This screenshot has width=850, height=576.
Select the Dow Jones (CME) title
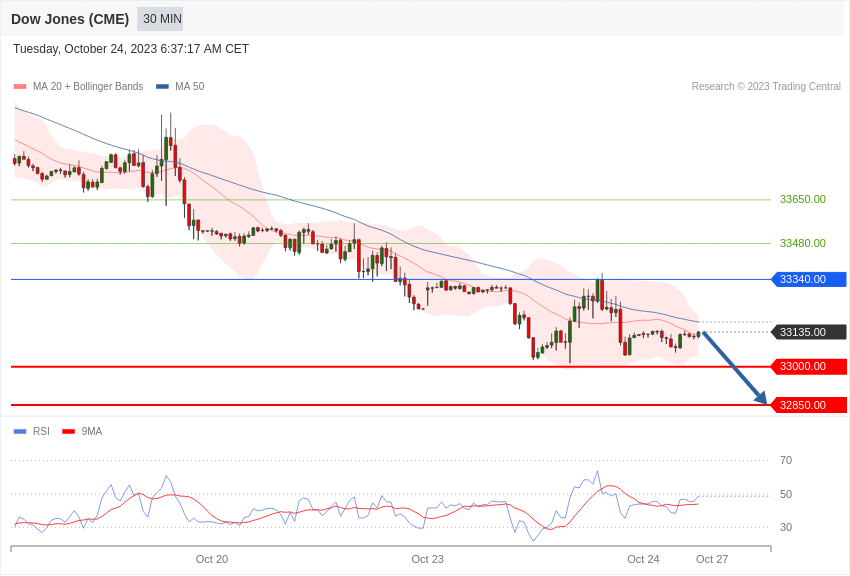point(70,20)
